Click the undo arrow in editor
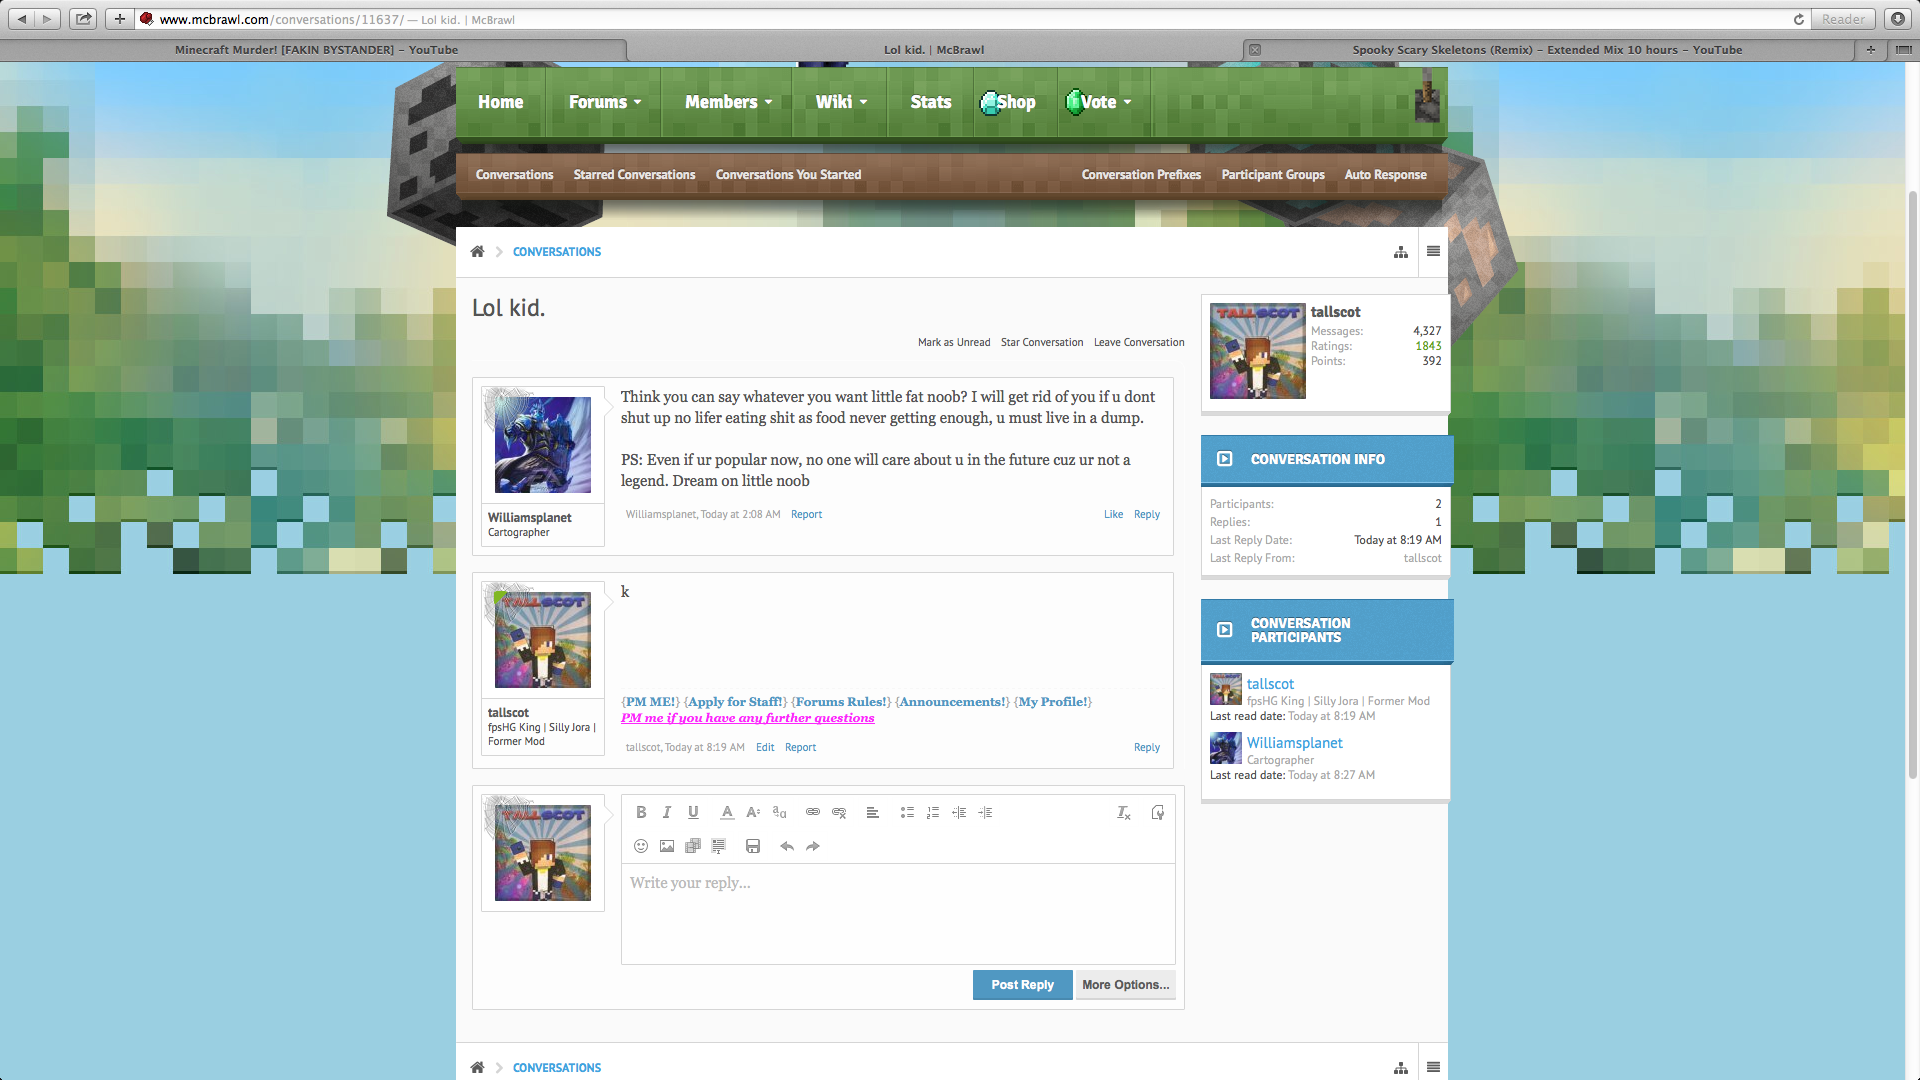1920x1080 pixels. (x=787, y=846)
